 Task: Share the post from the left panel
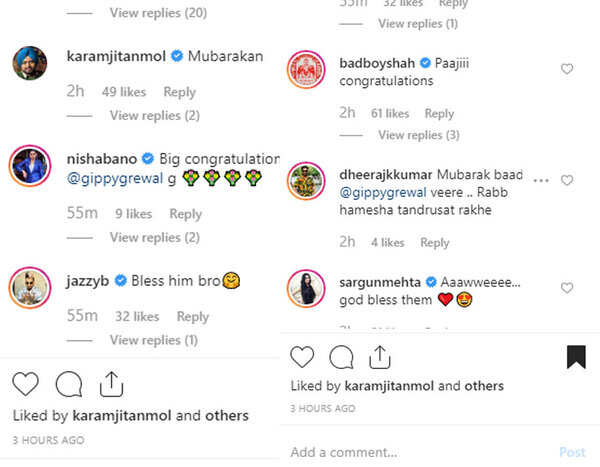(112, 384)
